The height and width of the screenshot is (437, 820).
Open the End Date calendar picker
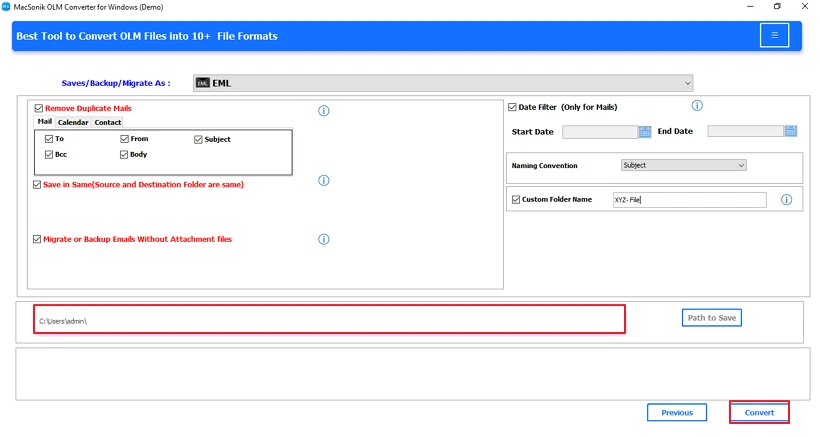click(791, 131)
